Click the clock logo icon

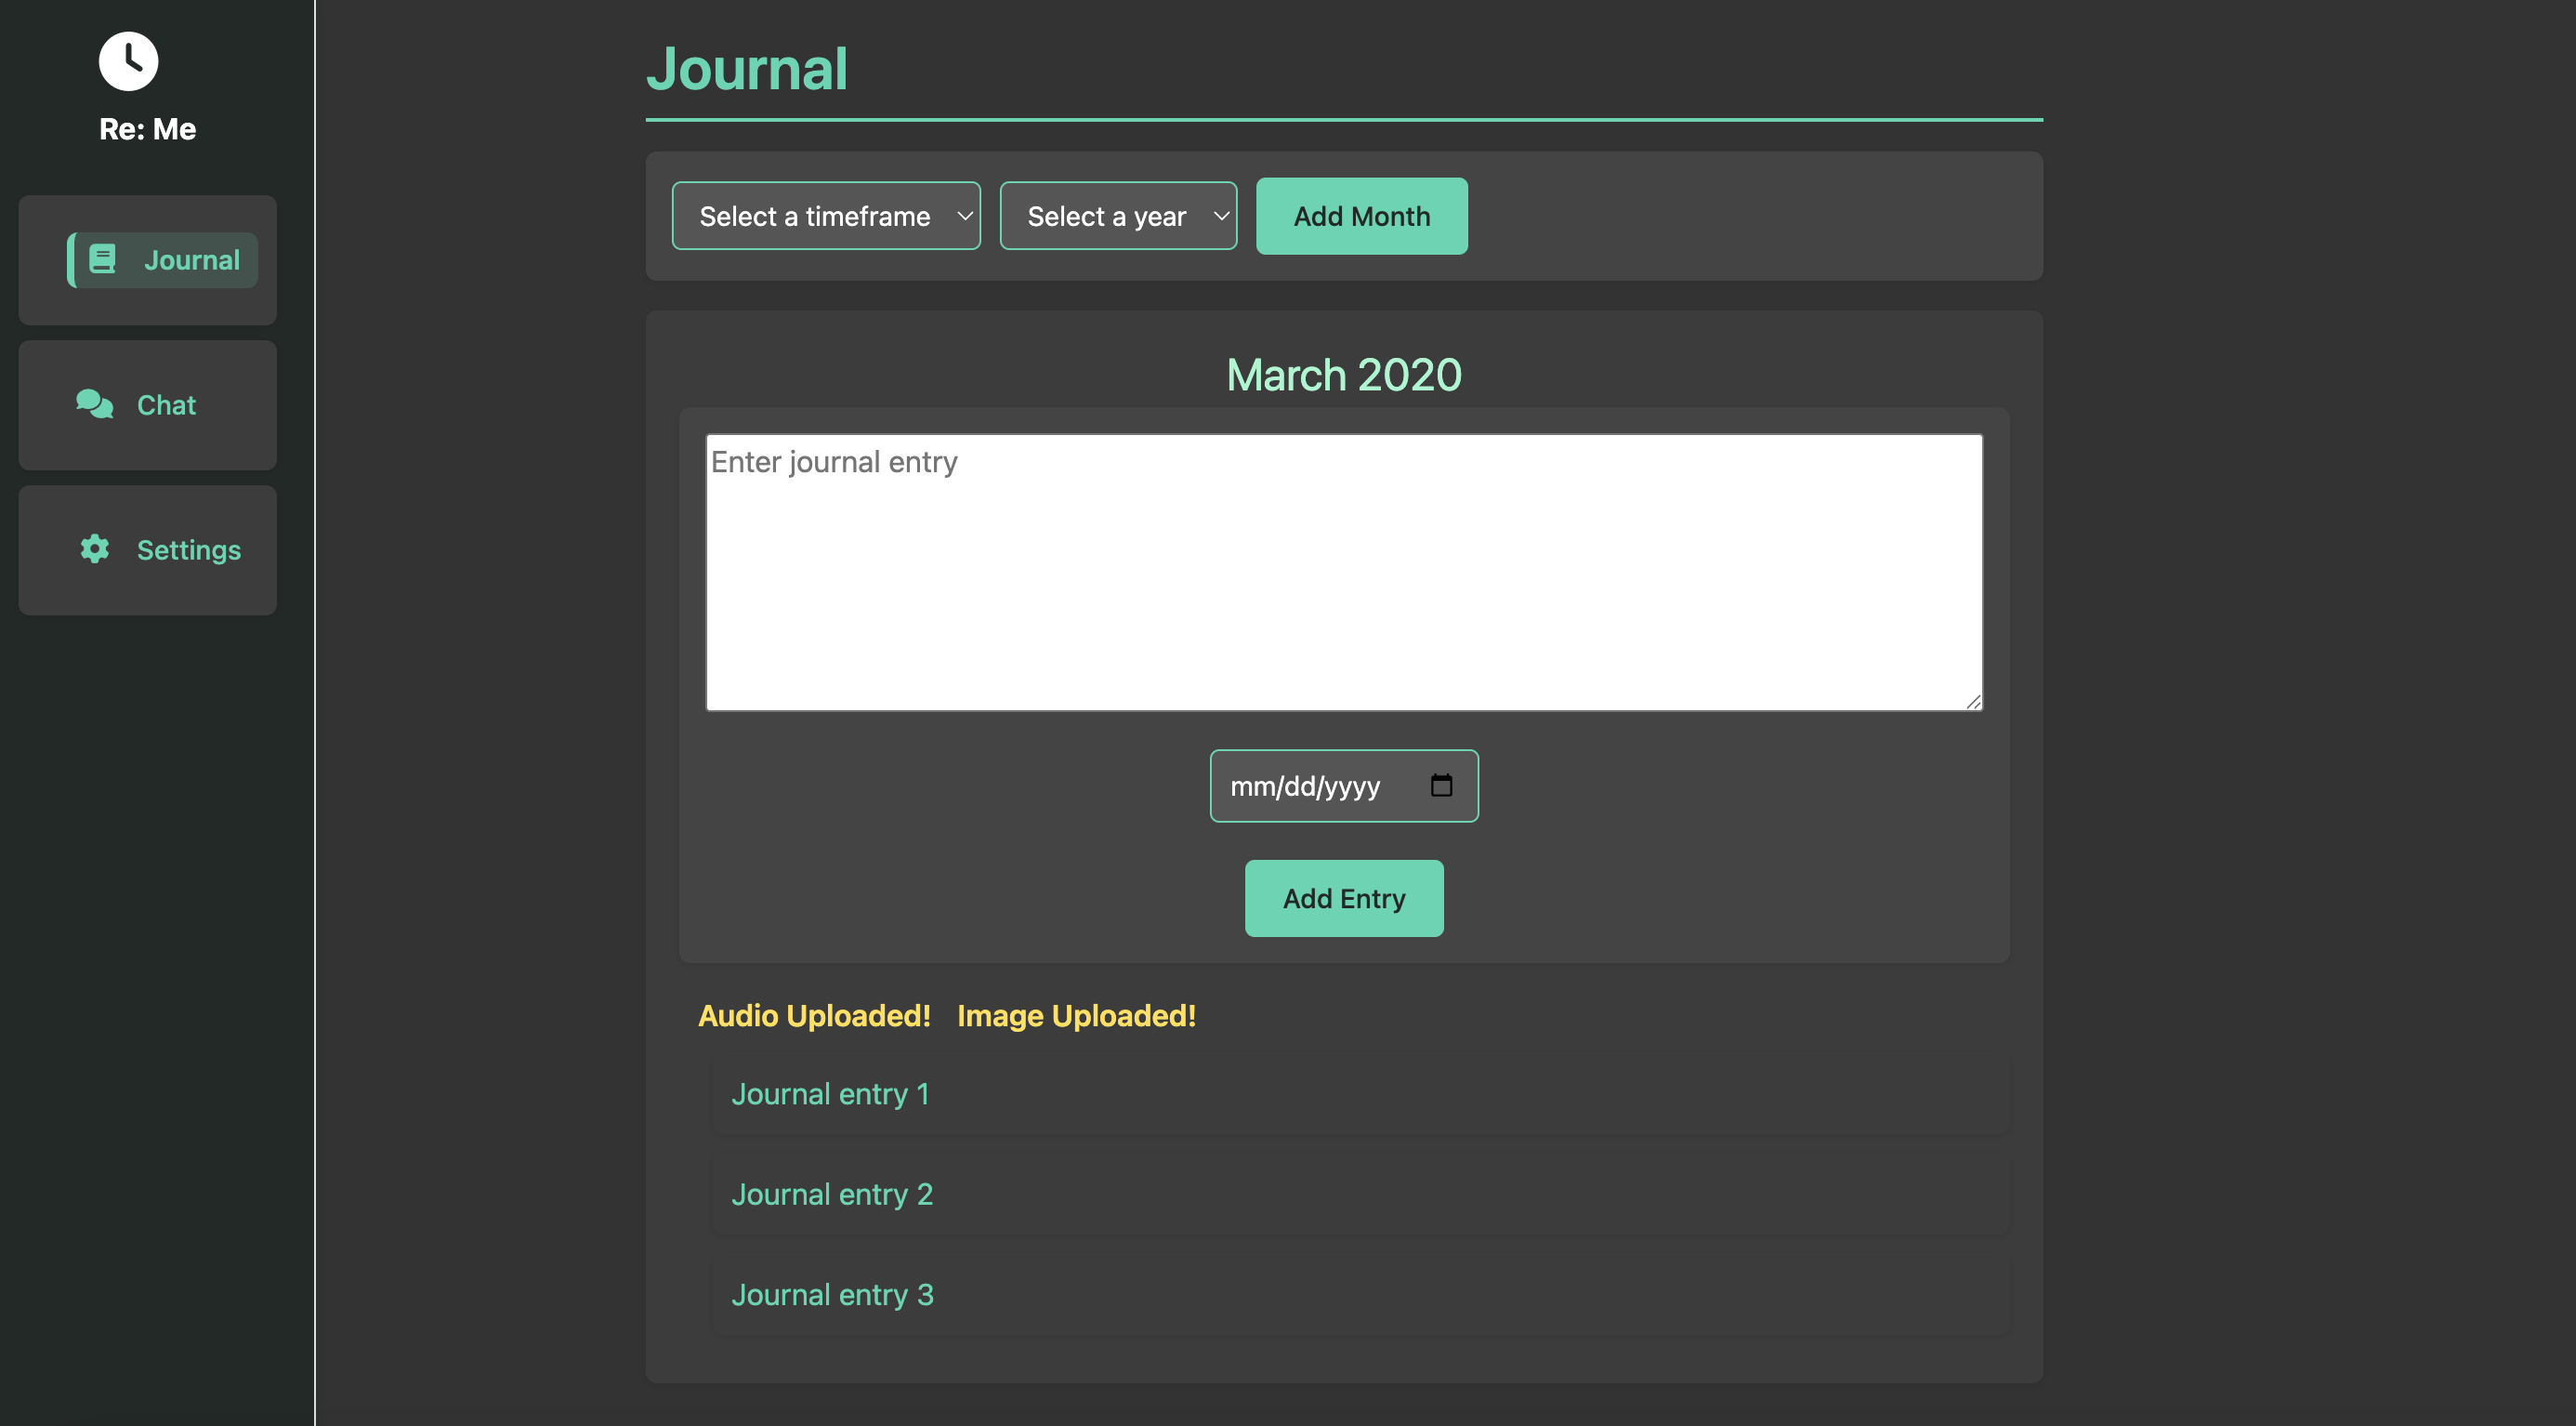point(128,61)
